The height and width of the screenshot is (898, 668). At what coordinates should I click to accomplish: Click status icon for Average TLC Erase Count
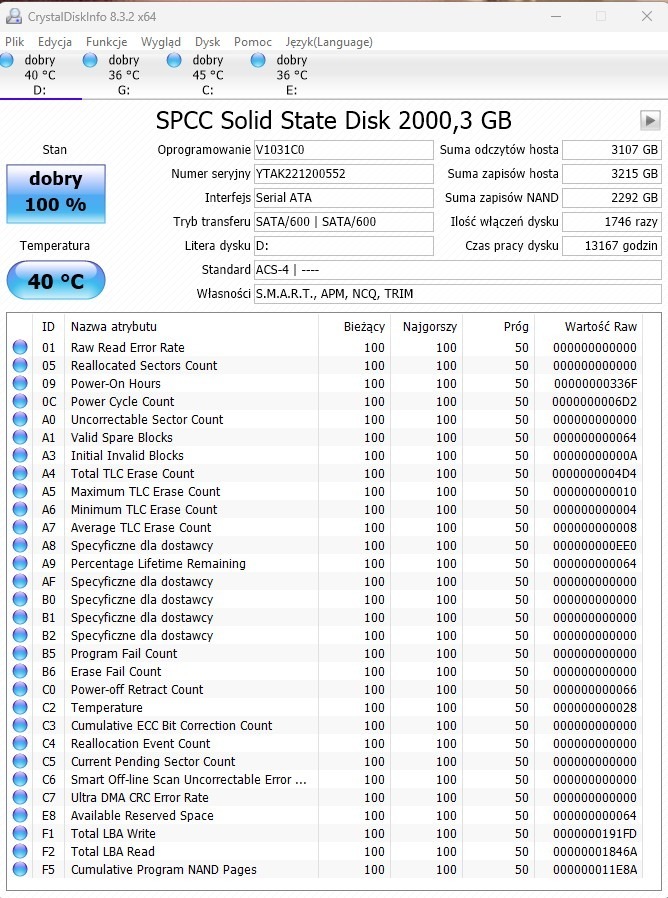20,527
